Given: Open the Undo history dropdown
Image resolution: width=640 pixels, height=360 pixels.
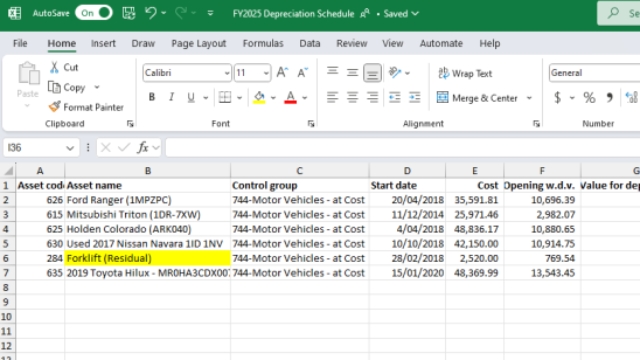Looking at the screenshot, I should pos(164,13).
